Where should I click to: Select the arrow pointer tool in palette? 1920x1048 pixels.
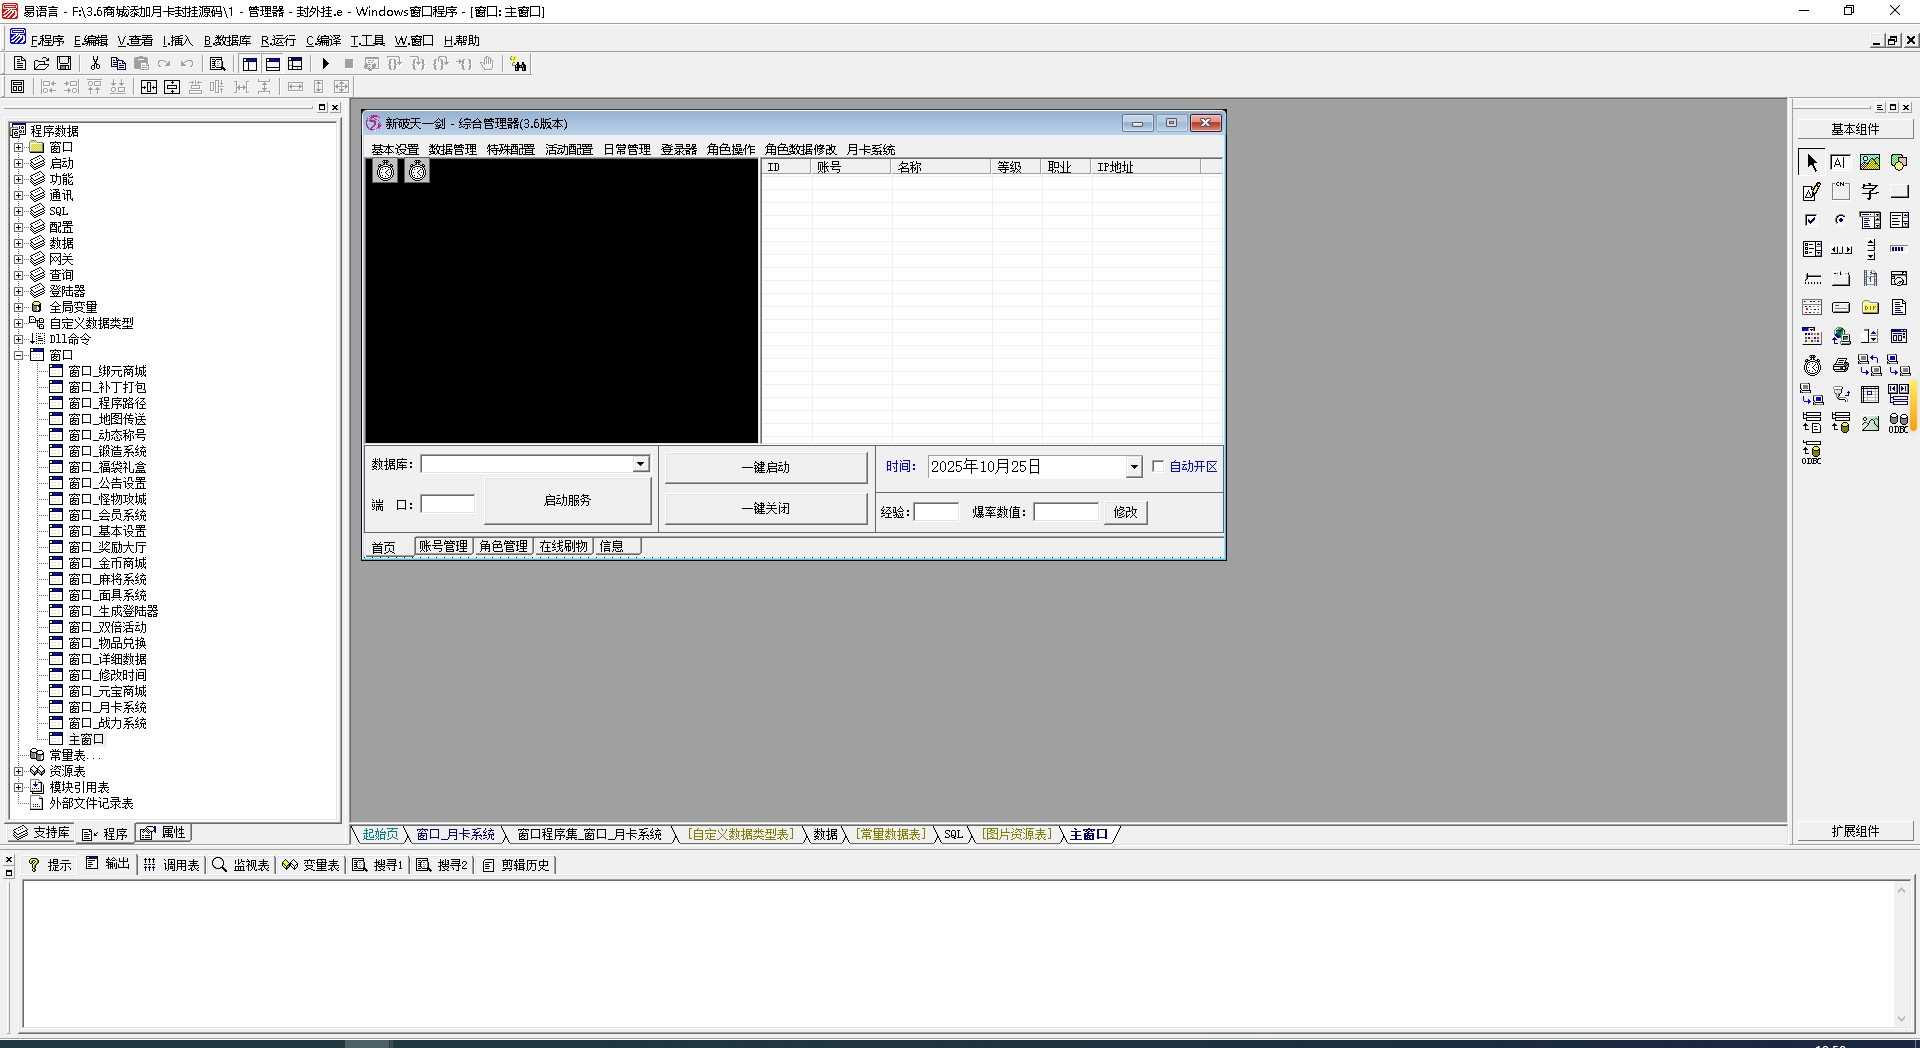point(1812,163)
